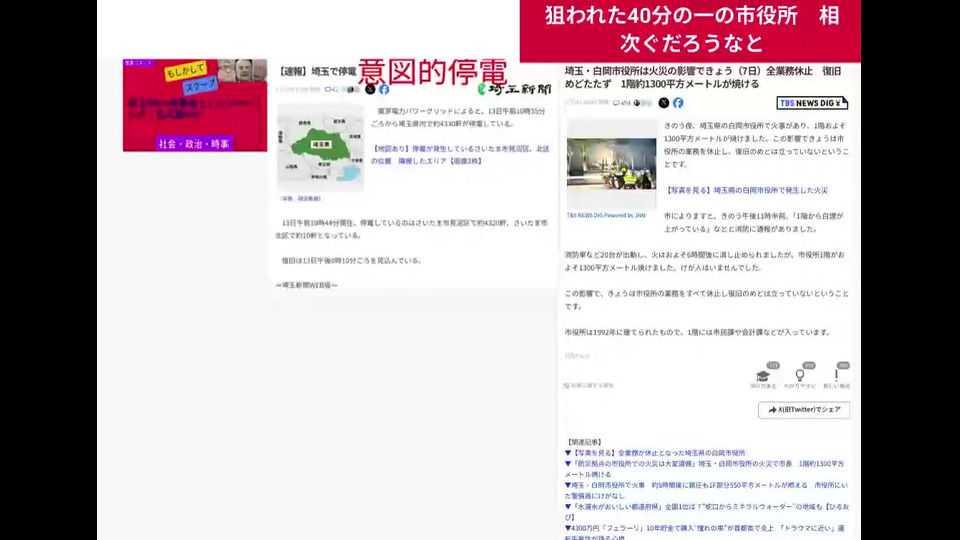This screenshot has width=960, height=540.
Task: Click paragraph starting この影響で、きょうは市役所
Action: point(707,300)
